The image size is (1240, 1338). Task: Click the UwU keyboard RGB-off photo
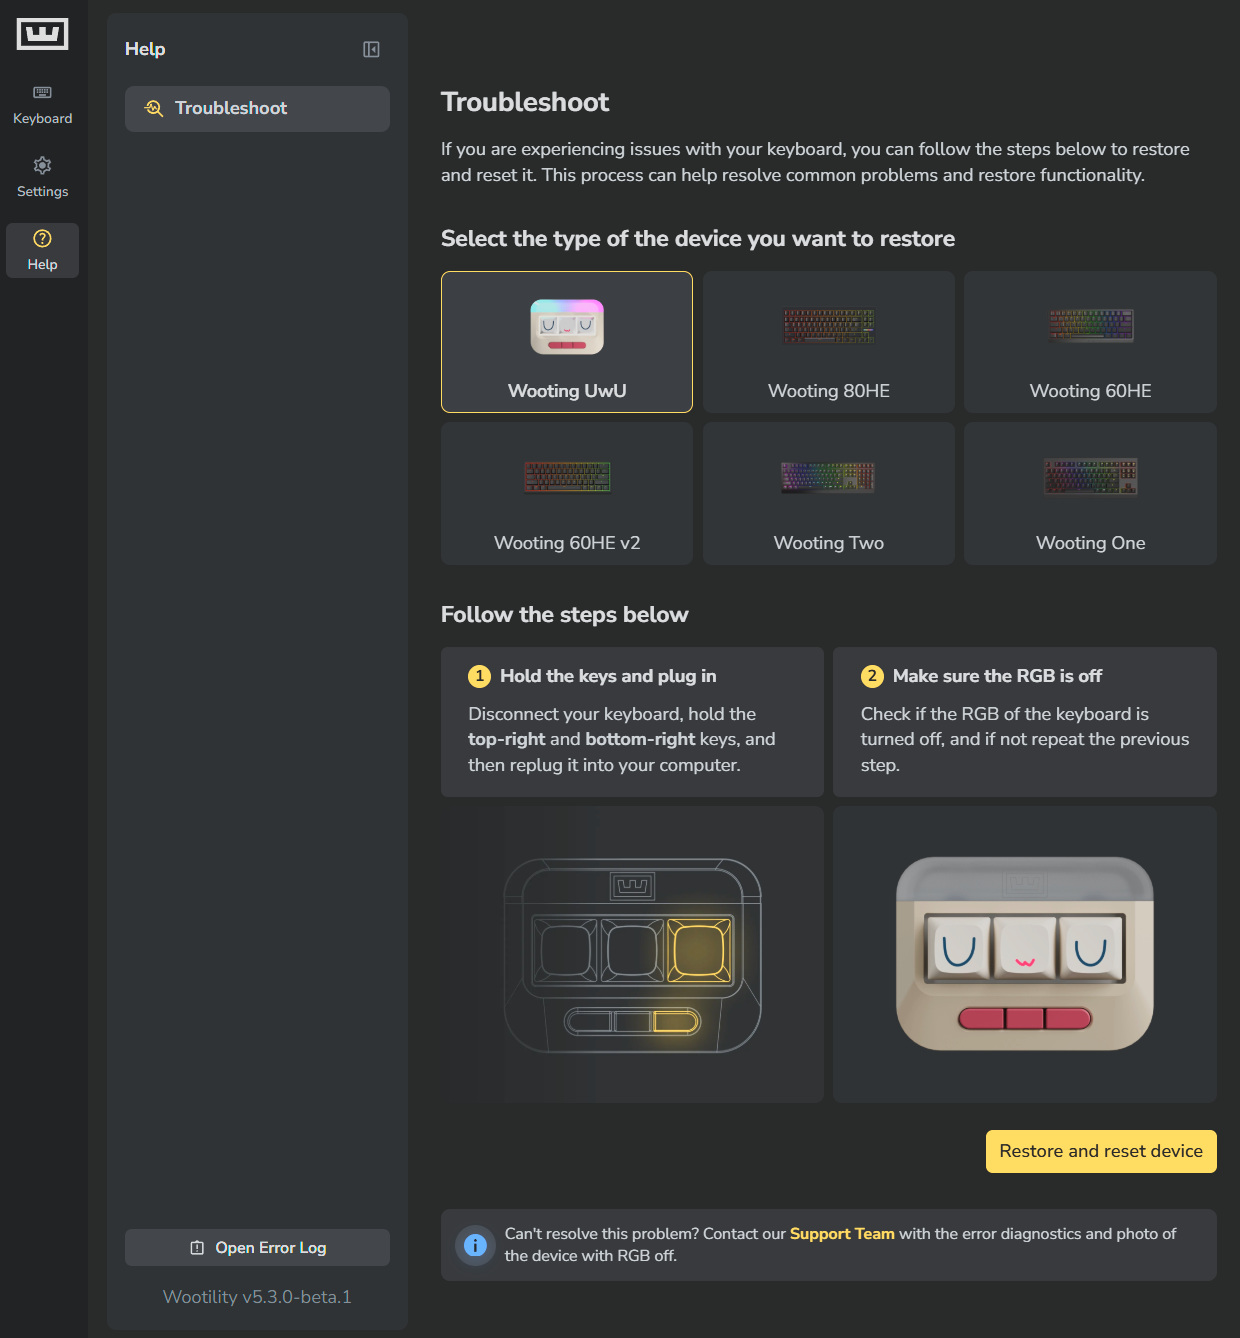point(1025,954)
